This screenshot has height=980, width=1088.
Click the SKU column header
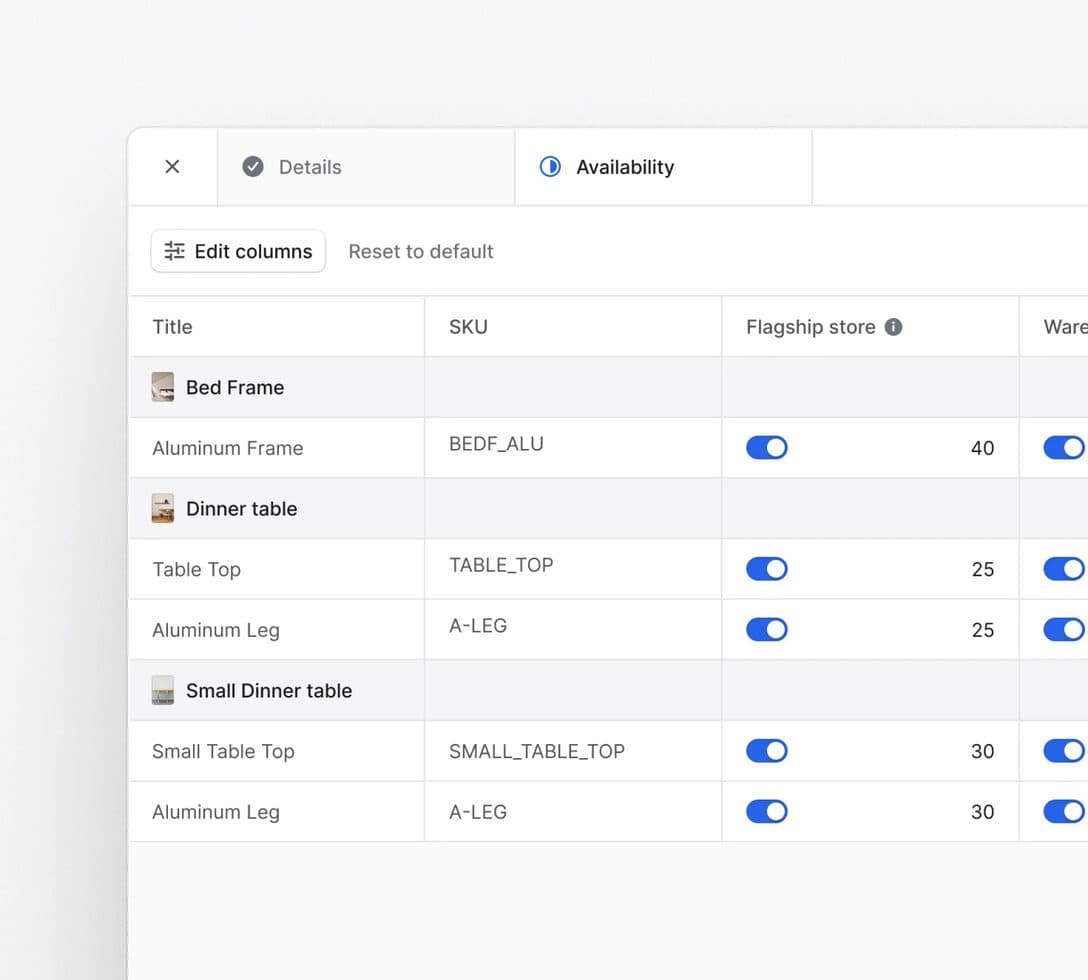tap(468, 327)
